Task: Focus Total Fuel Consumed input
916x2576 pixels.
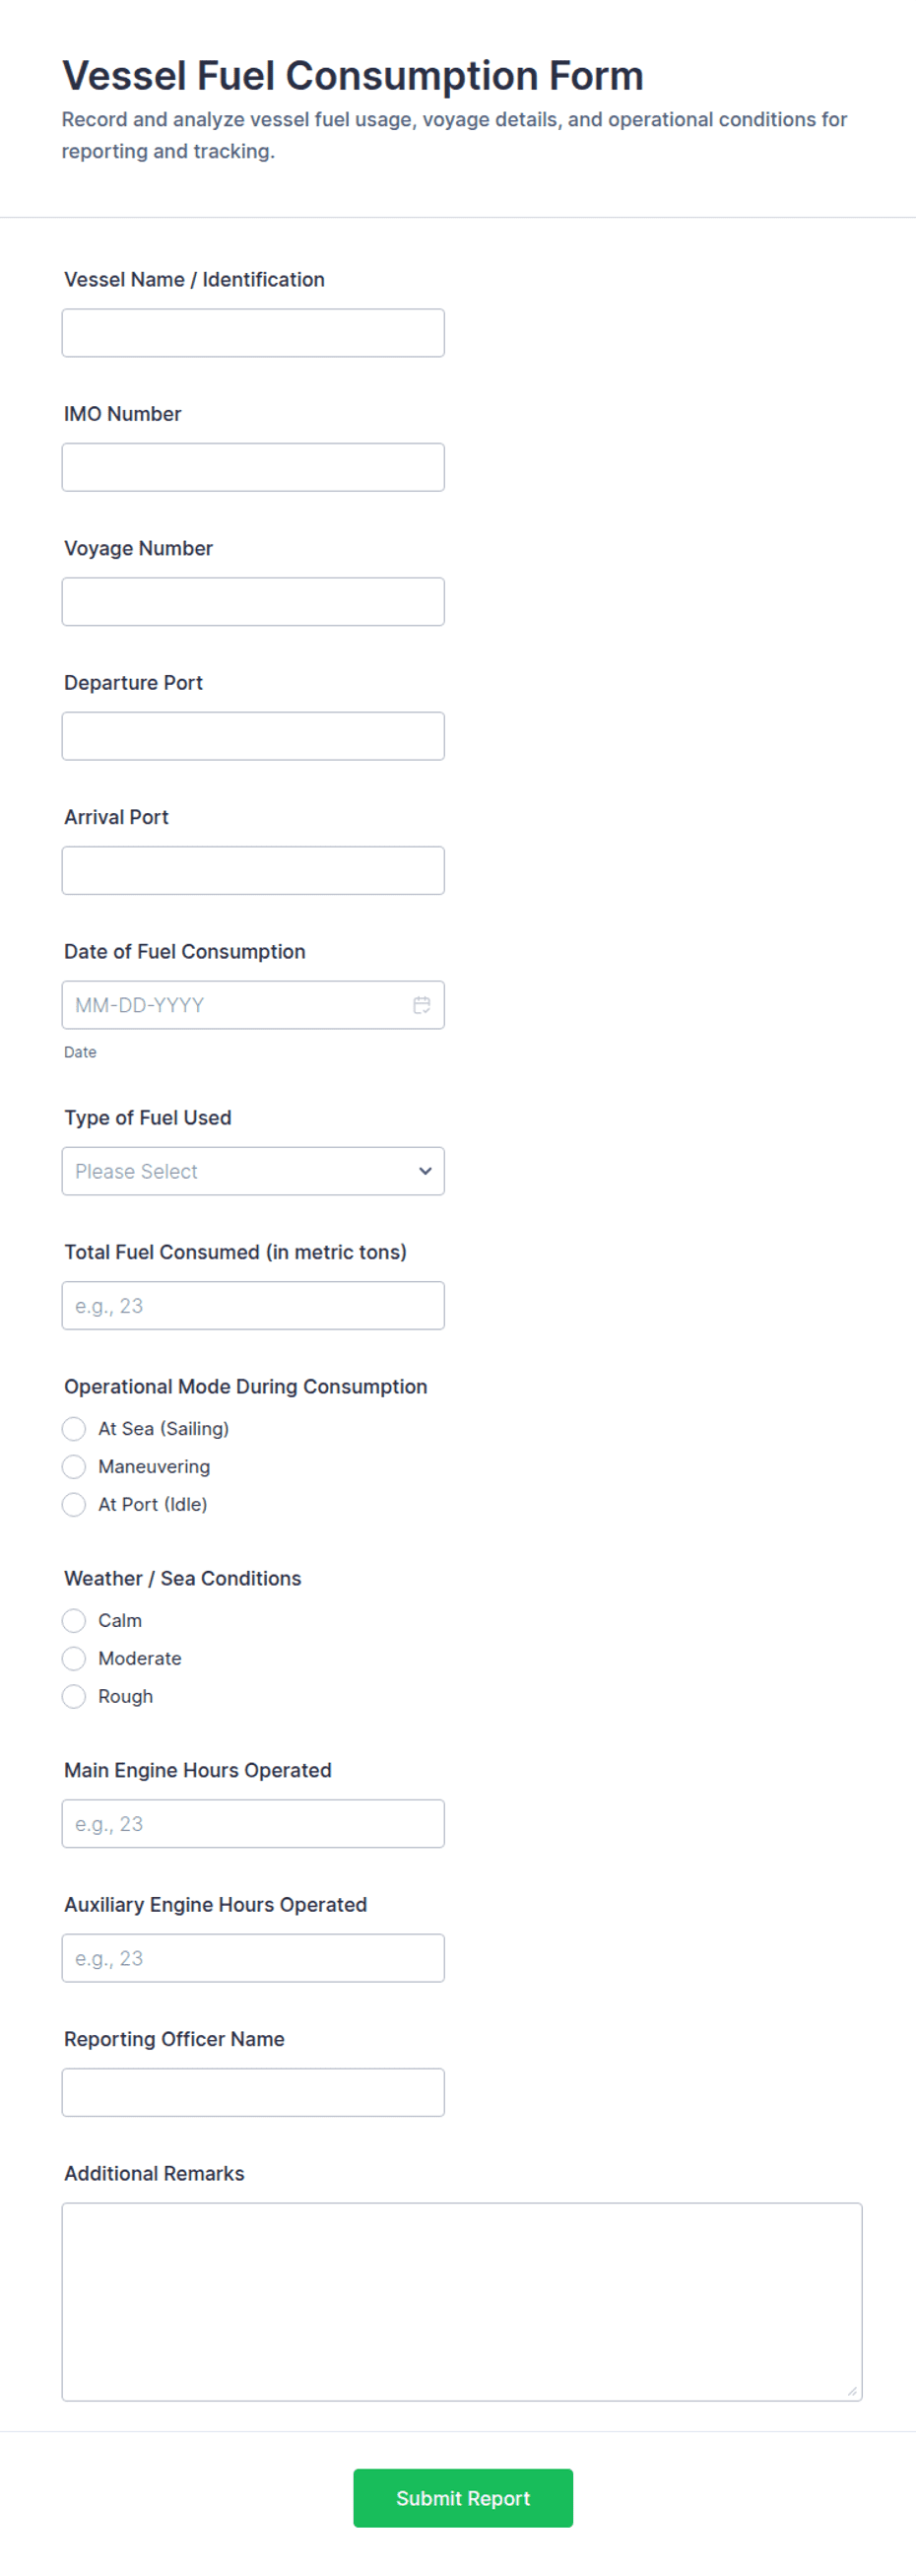Action: [x=253, y=1306]
